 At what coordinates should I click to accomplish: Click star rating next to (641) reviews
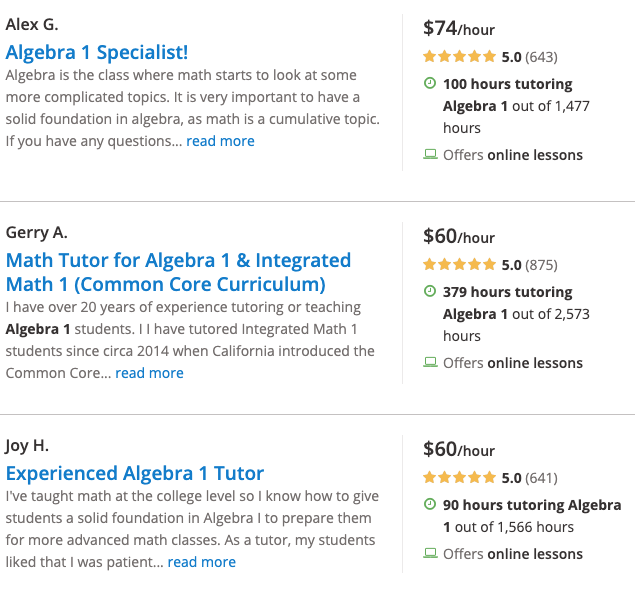pyautogui.click(x=459, y=477)
